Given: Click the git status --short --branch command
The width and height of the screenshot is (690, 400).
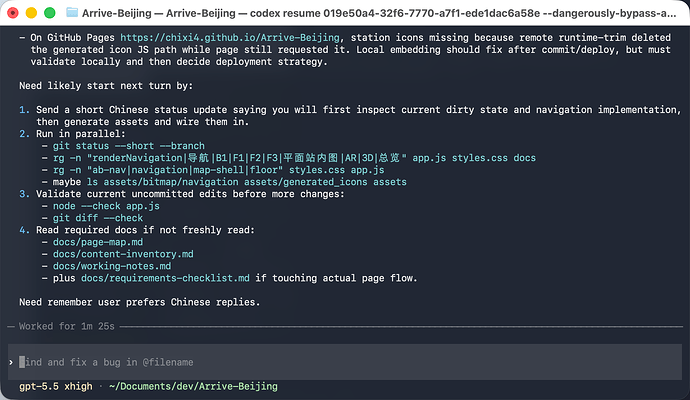Looking at the screenshot, I should [x=128, y=146].
